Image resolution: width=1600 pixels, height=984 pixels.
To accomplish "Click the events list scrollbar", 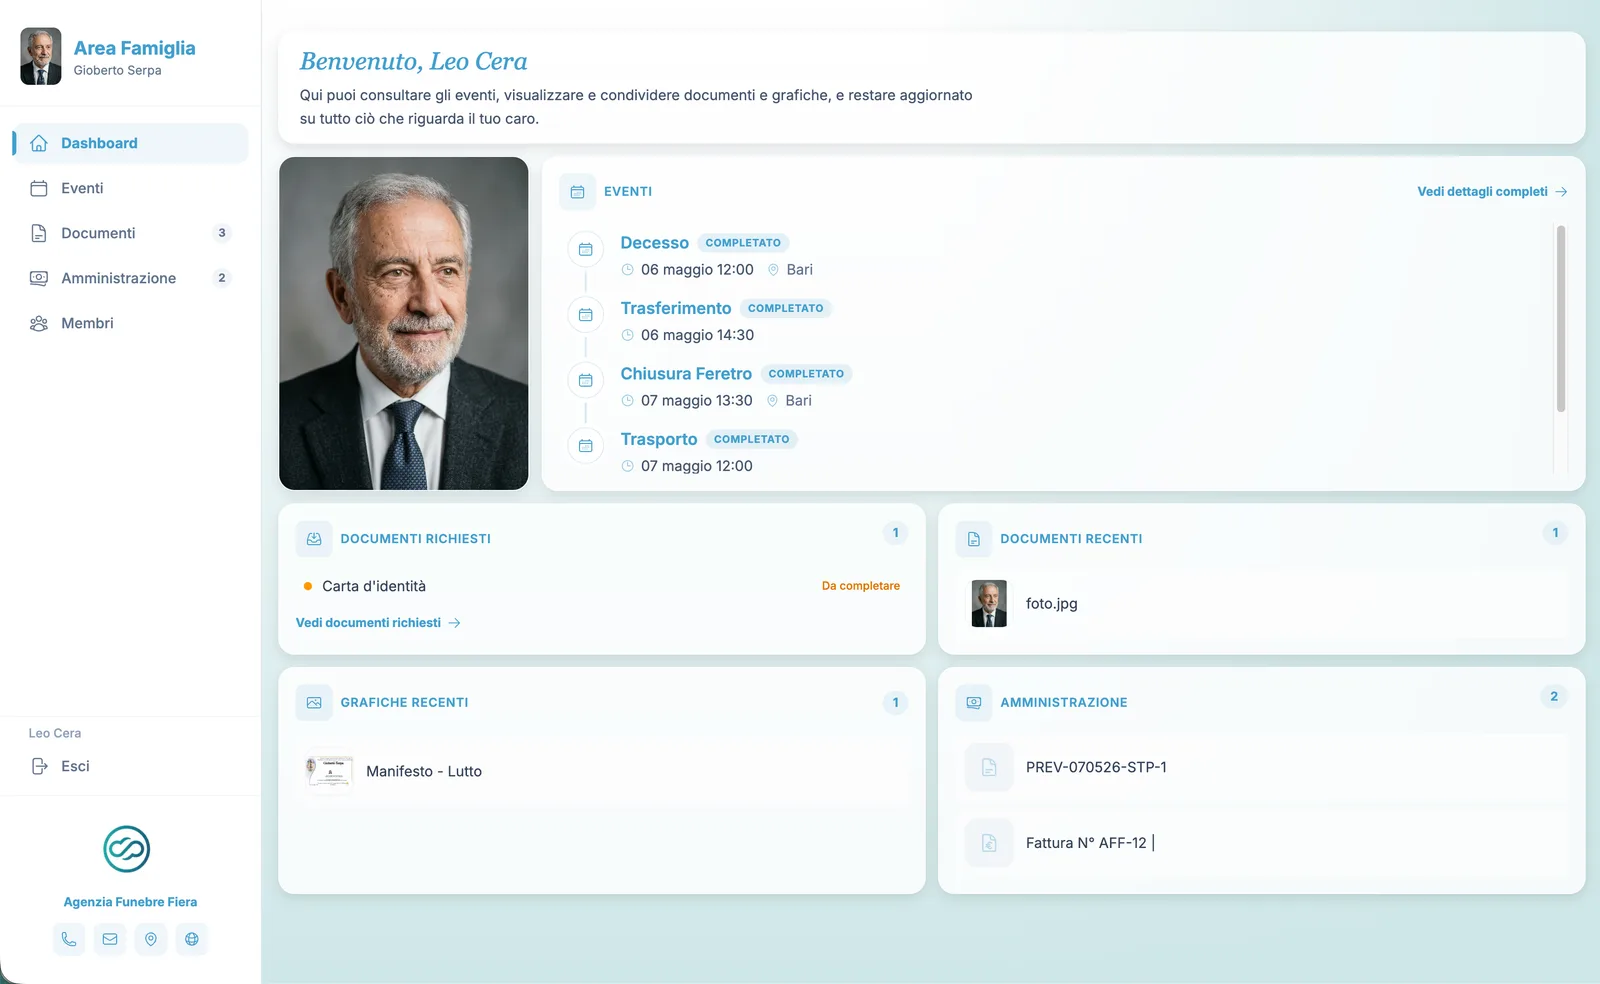I will [x=1560, y=318].
